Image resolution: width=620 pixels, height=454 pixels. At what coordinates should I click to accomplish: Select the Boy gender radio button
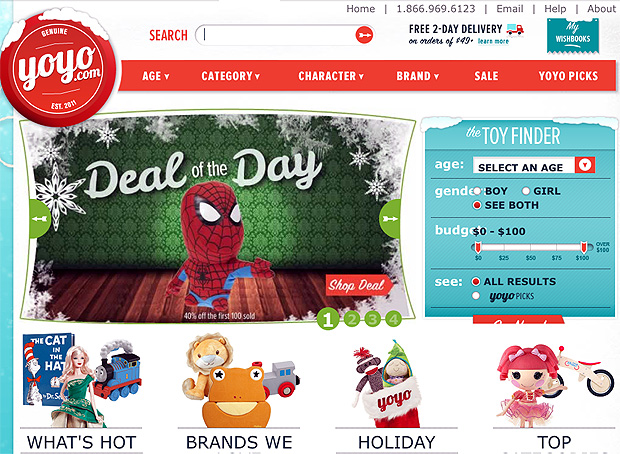[477, 191]
